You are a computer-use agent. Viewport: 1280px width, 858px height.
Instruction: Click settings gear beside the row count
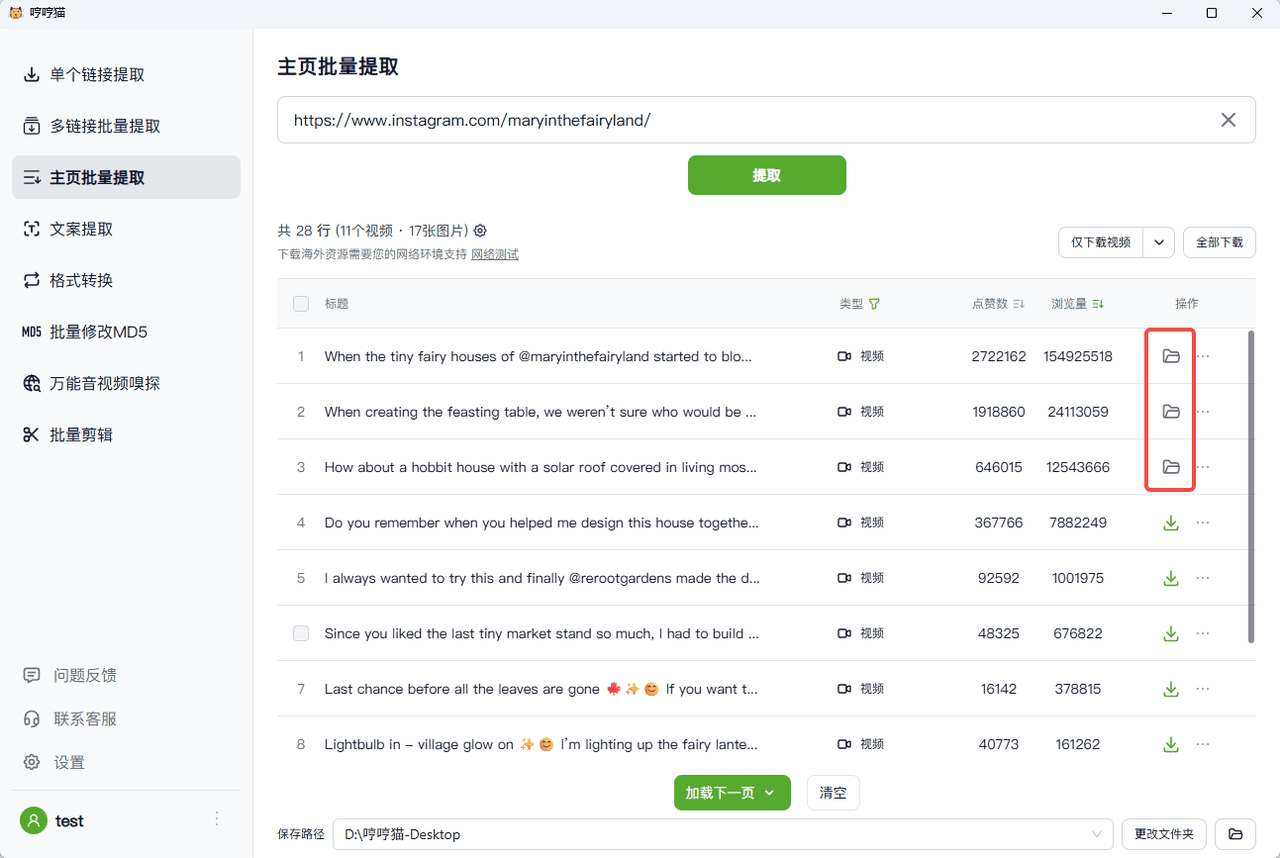point(480,231)
